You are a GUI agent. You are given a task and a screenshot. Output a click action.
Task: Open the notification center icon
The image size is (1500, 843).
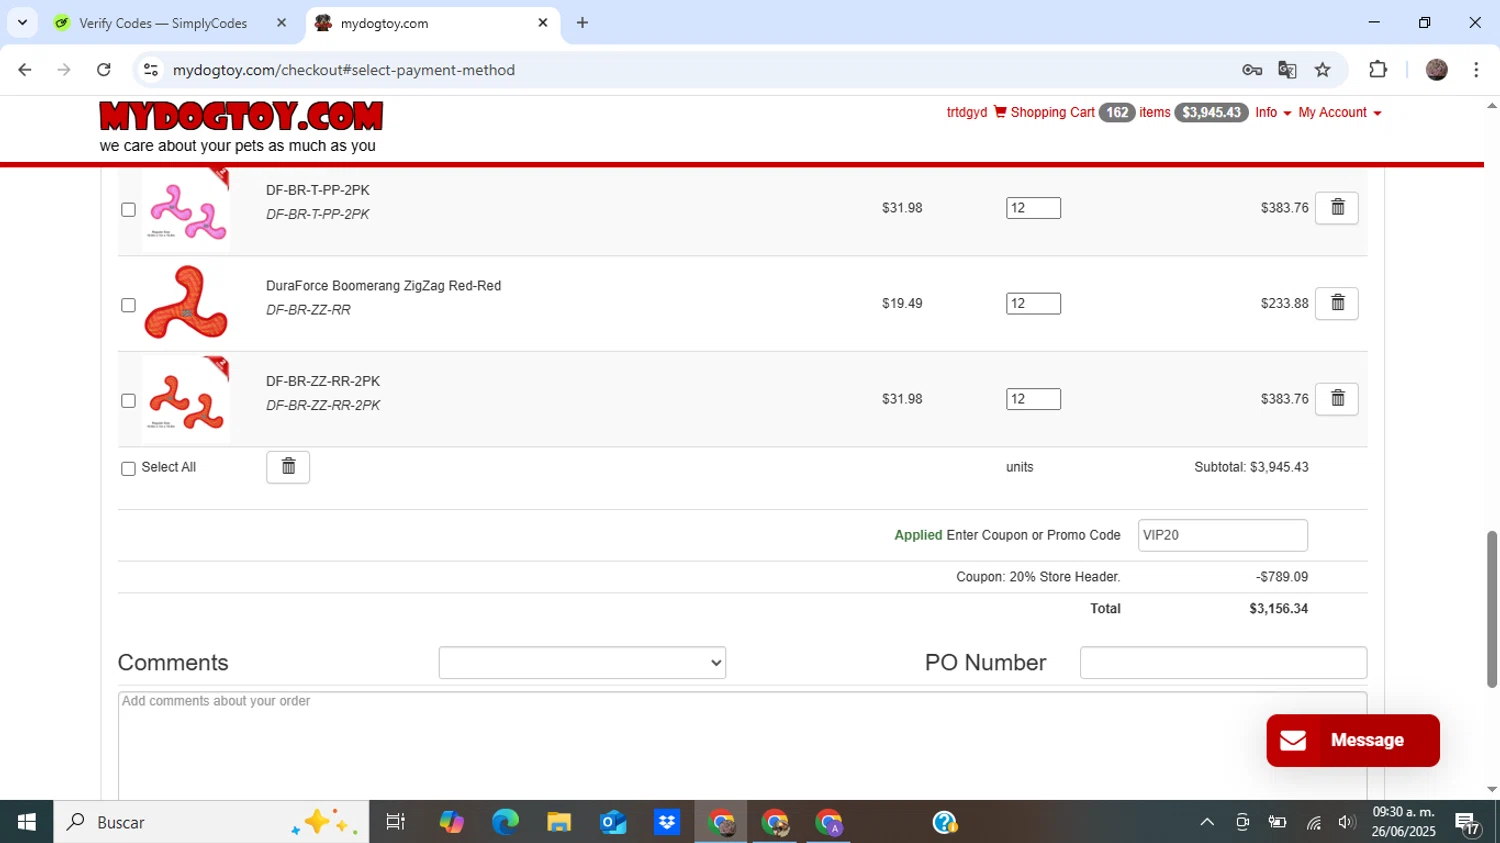tap(1468, 822)
